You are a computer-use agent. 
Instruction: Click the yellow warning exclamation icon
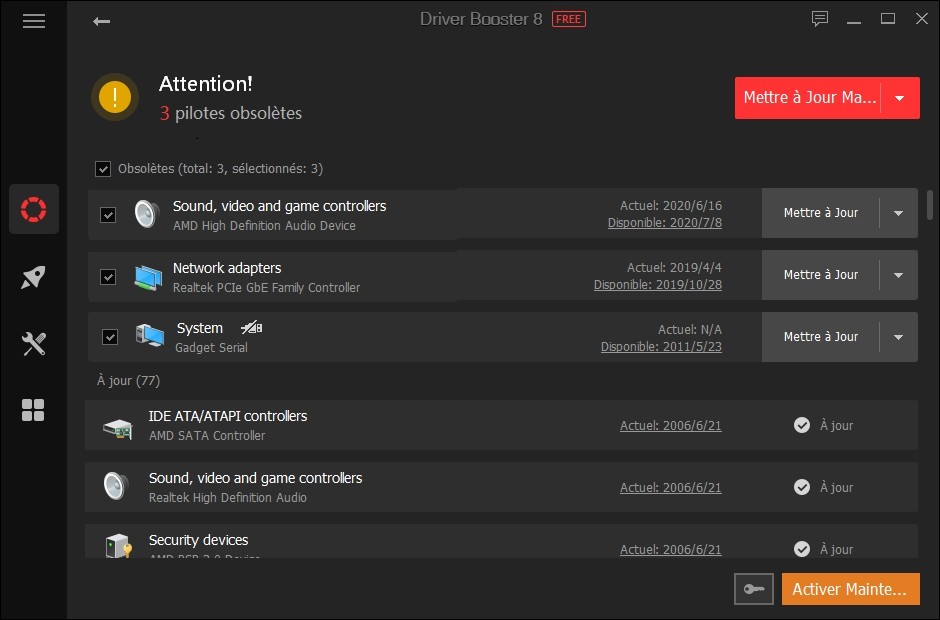click(115, 97)
